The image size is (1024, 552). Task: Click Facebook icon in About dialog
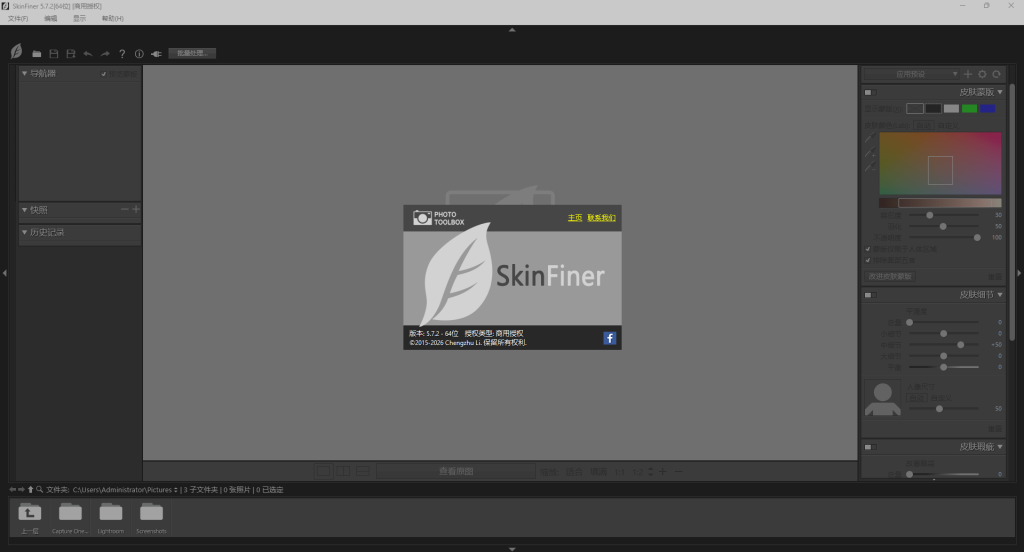(609, 338)
